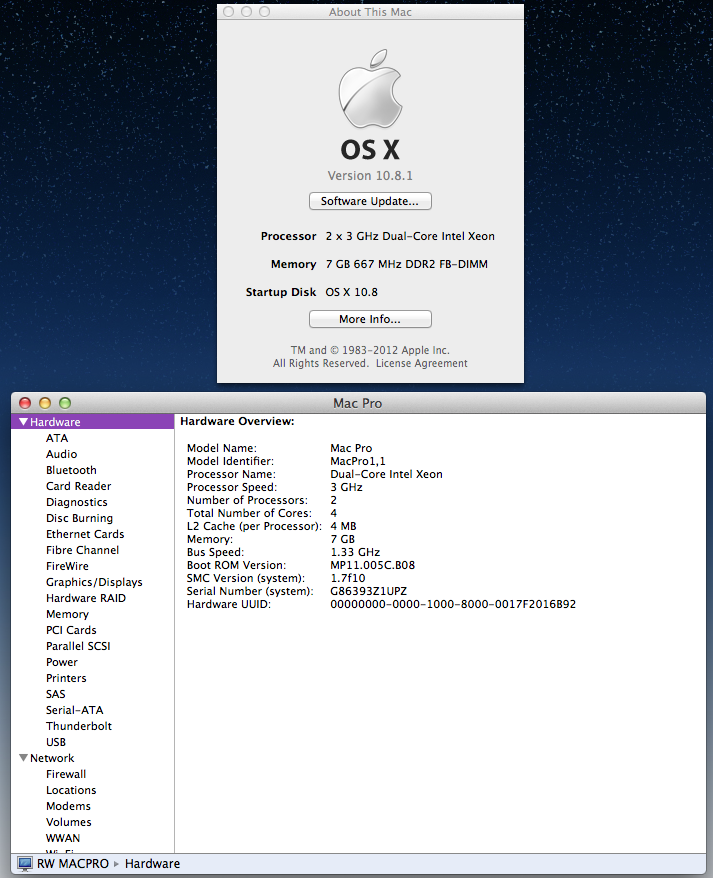Select FireWire in the sidebar
713x878 pixels.
[x=67, y=566]
